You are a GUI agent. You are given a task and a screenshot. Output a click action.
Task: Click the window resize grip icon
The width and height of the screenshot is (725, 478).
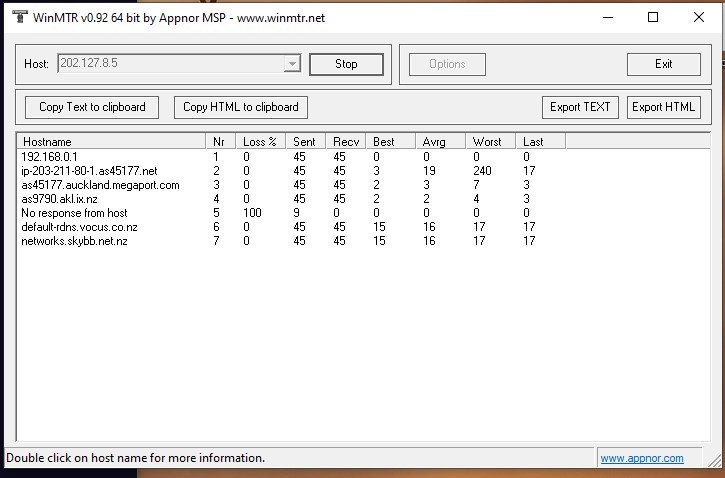pyautogui.click(x=714, y=459)
